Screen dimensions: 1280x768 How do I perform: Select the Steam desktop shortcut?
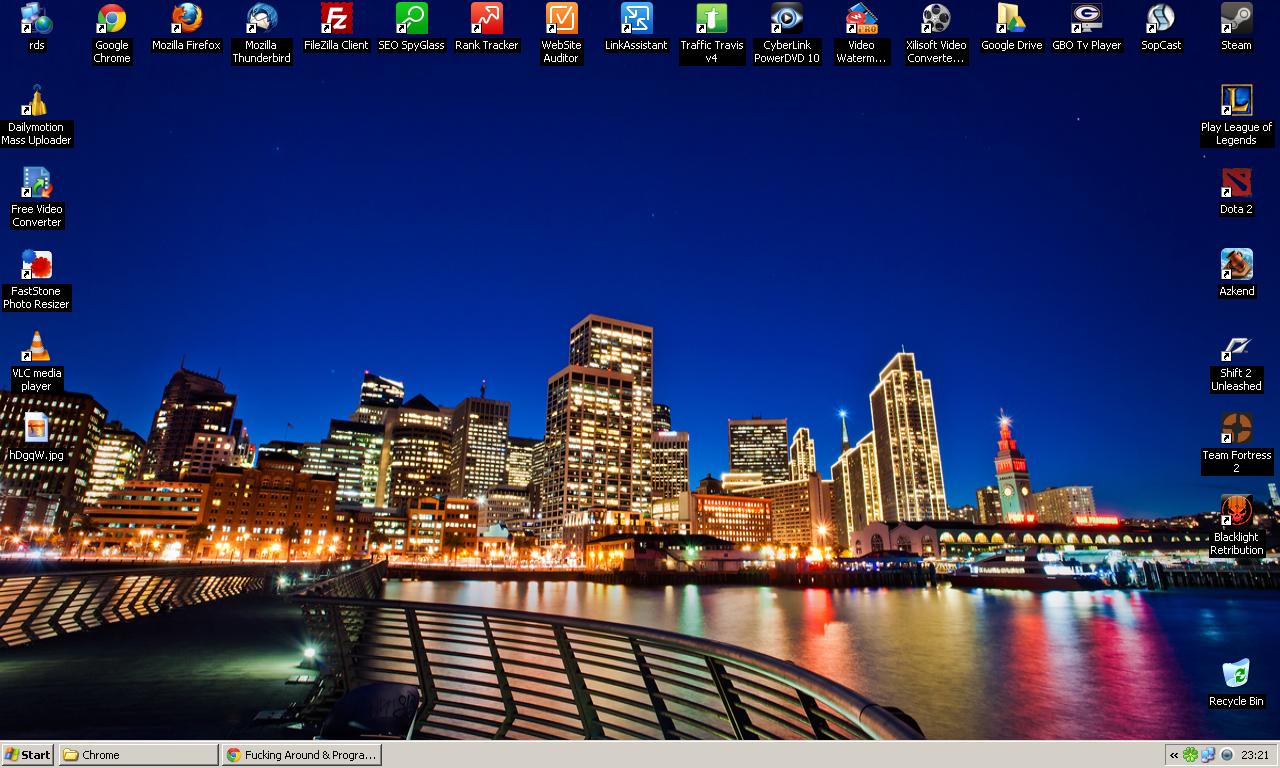[1236, 20]
